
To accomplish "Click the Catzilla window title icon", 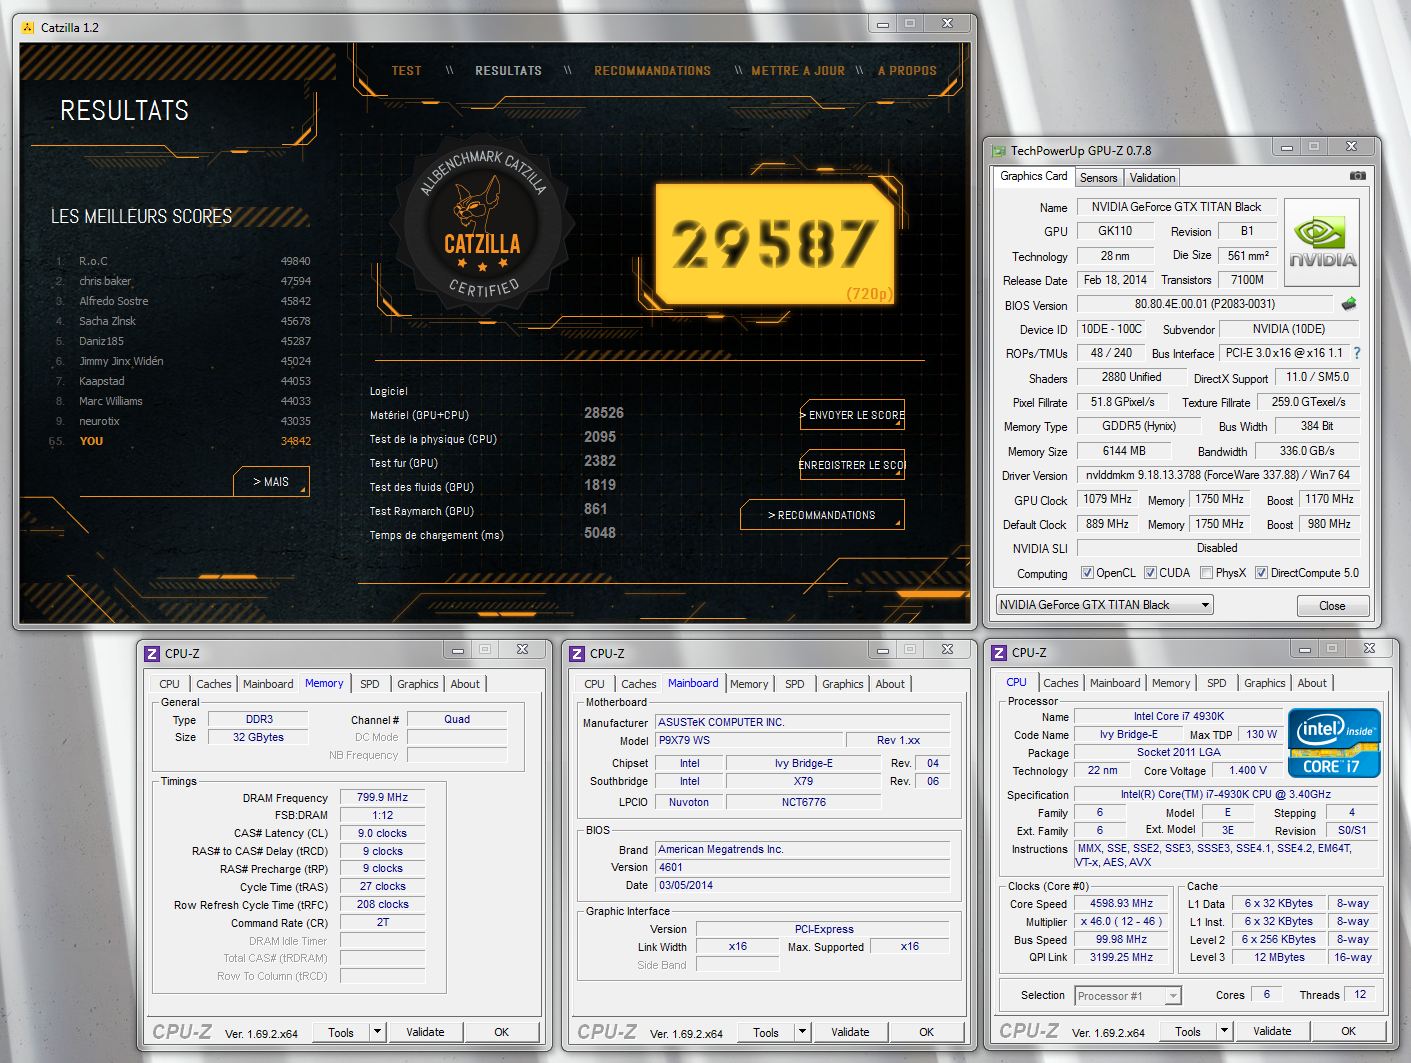I will point(27,28).
